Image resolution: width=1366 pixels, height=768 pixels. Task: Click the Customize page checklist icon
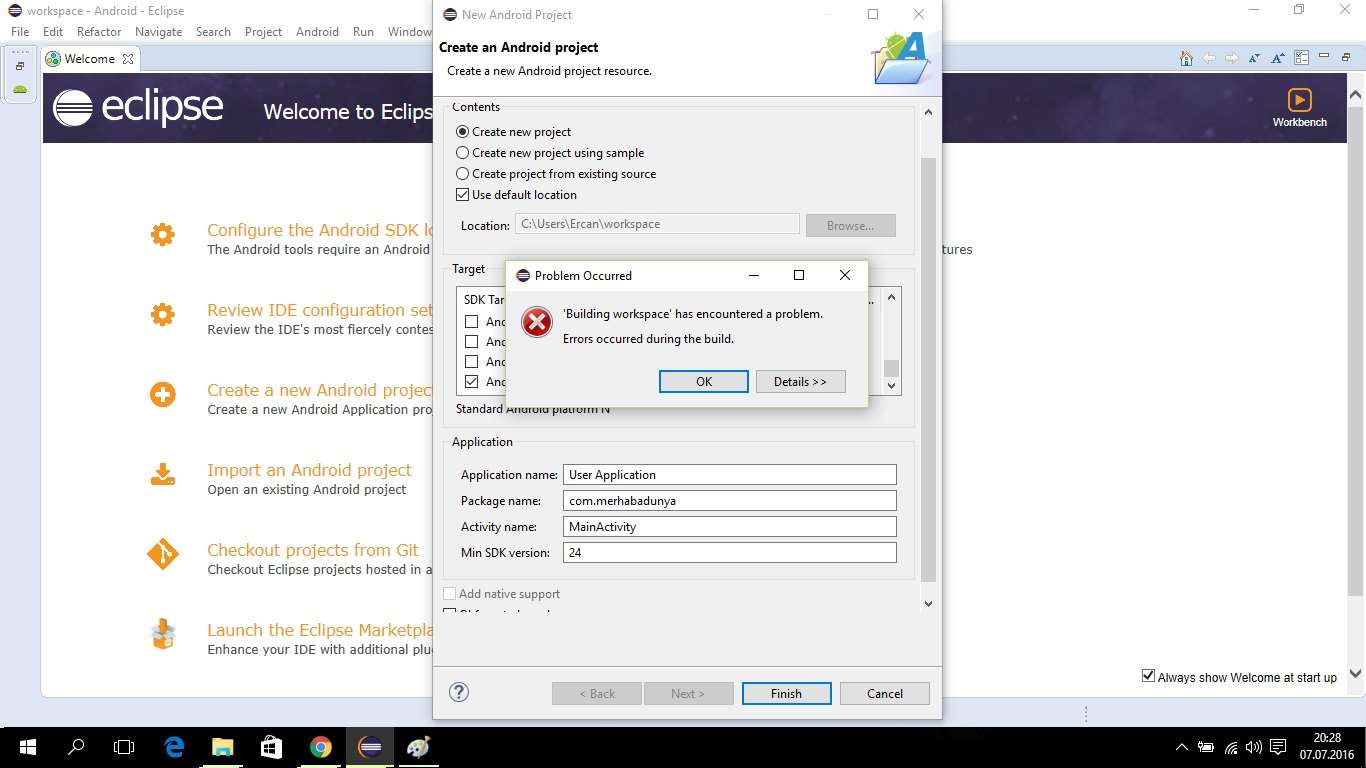1301,58
